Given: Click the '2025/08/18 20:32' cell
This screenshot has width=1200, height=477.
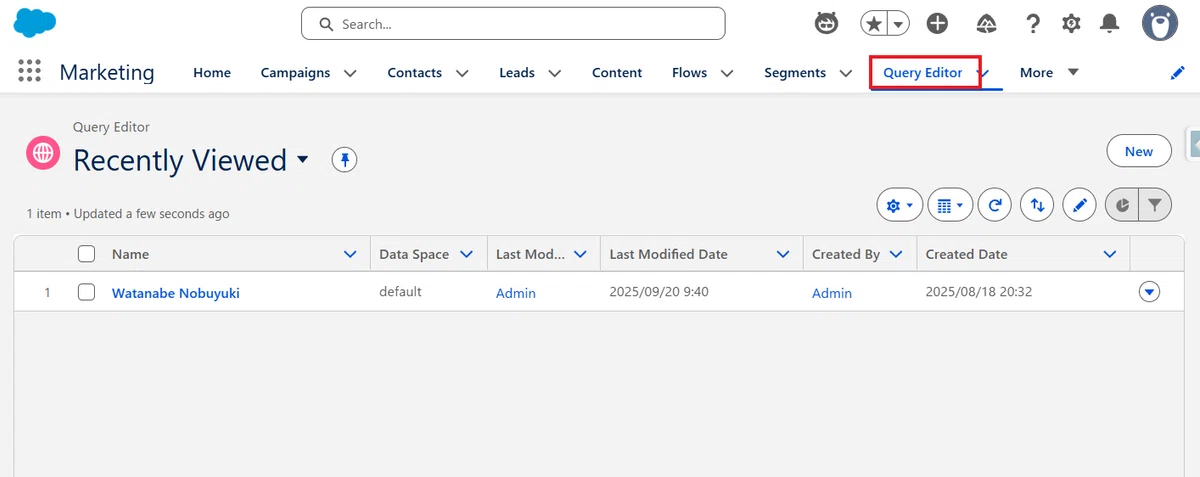Looking at the screenshot, I should (979, 292).
